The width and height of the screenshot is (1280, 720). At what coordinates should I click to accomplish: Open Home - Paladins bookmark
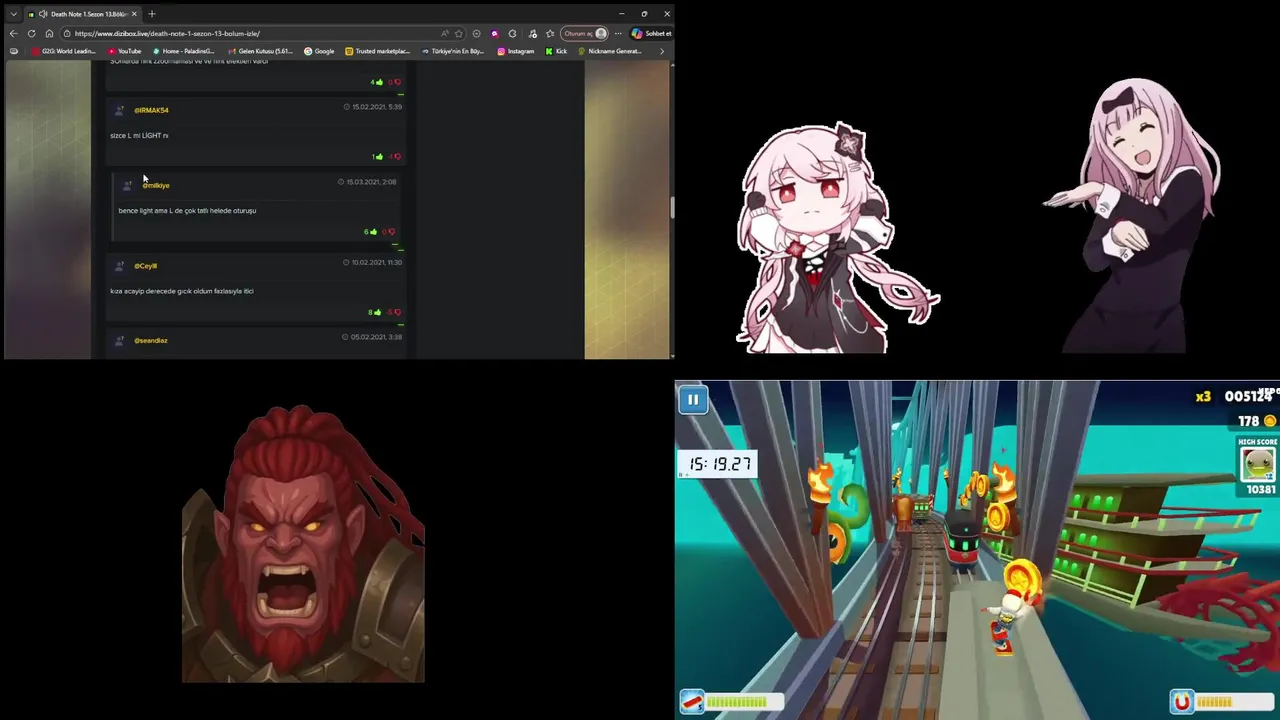[183, 51]
